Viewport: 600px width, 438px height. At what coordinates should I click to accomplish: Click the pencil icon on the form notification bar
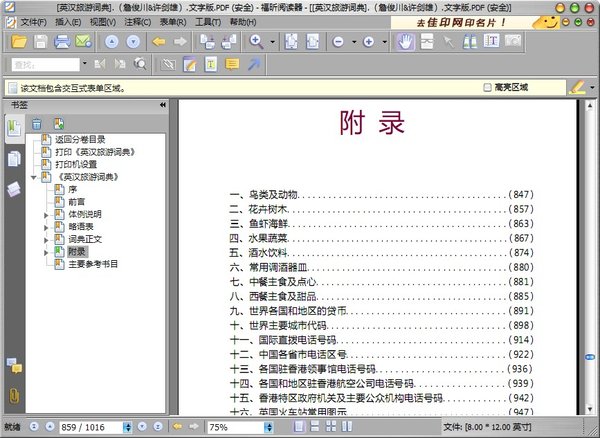577,88
